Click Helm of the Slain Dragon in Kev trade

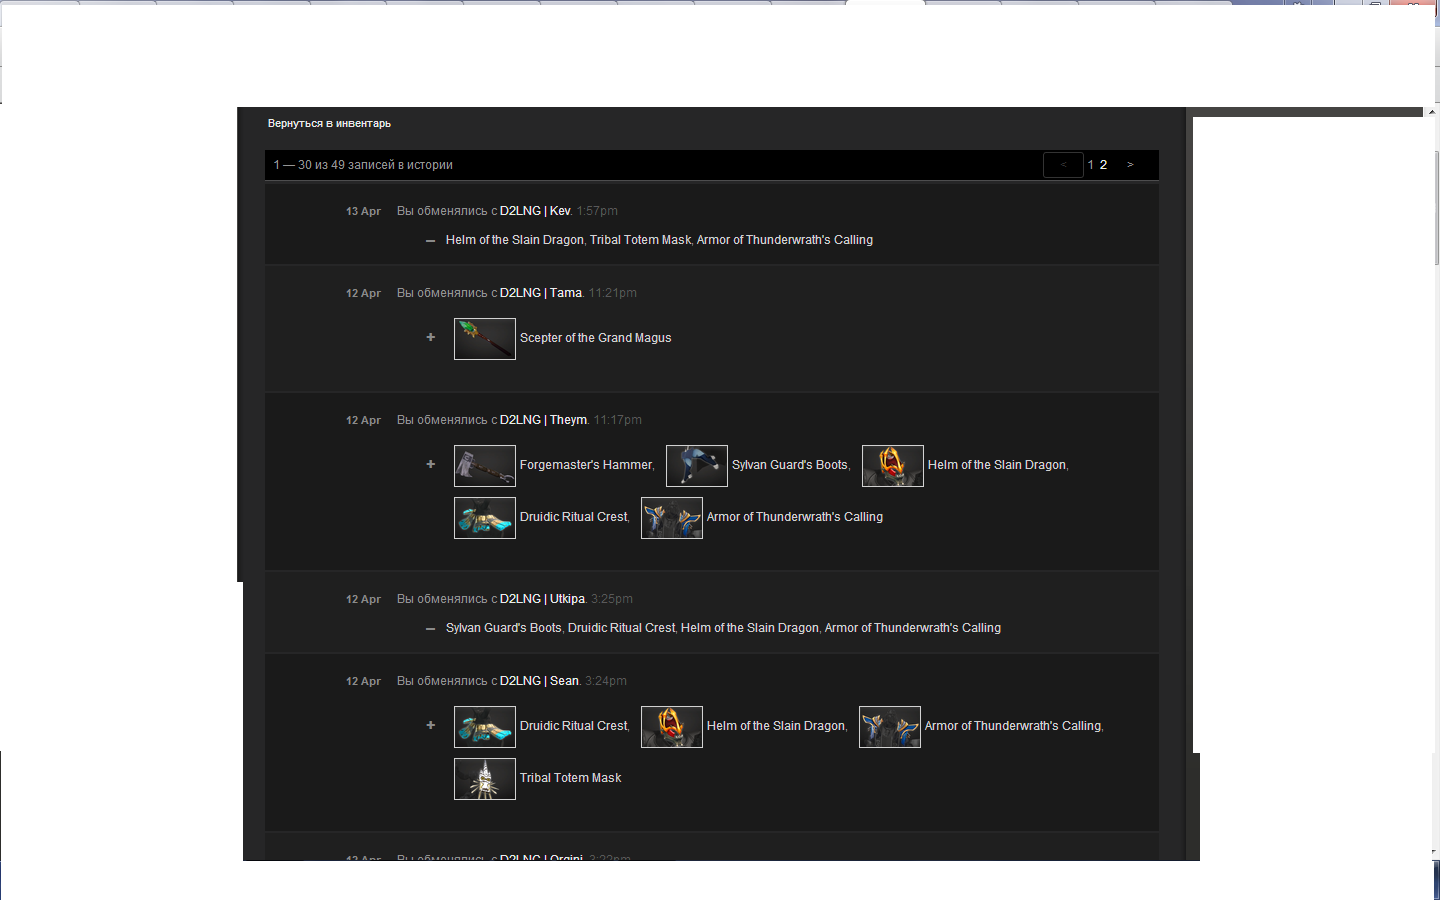tap(514, 240)
